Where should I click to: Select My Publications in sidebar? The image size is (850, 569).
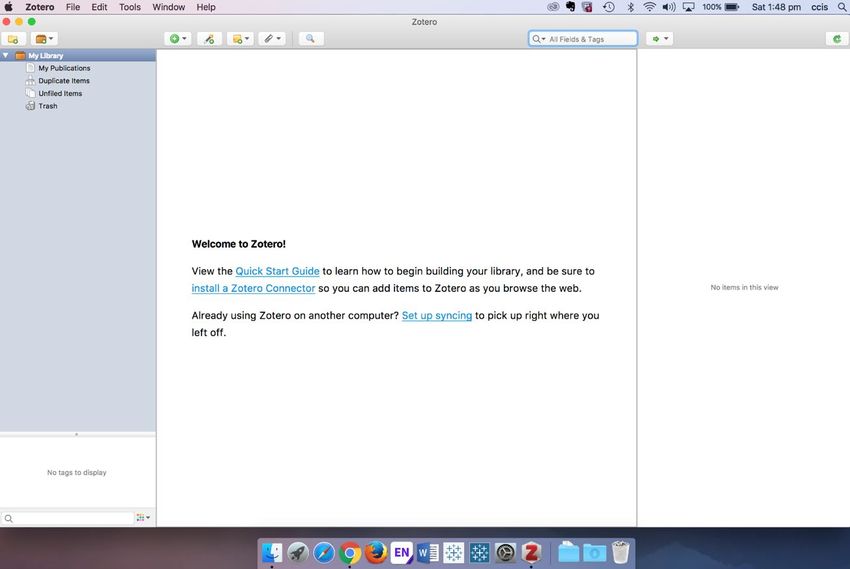(64, 68)
